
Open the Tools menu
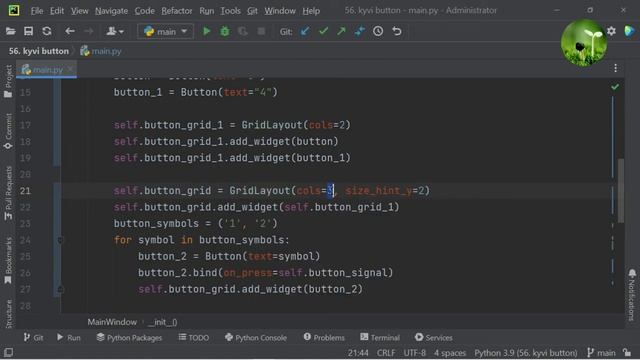tap(231, 11)
